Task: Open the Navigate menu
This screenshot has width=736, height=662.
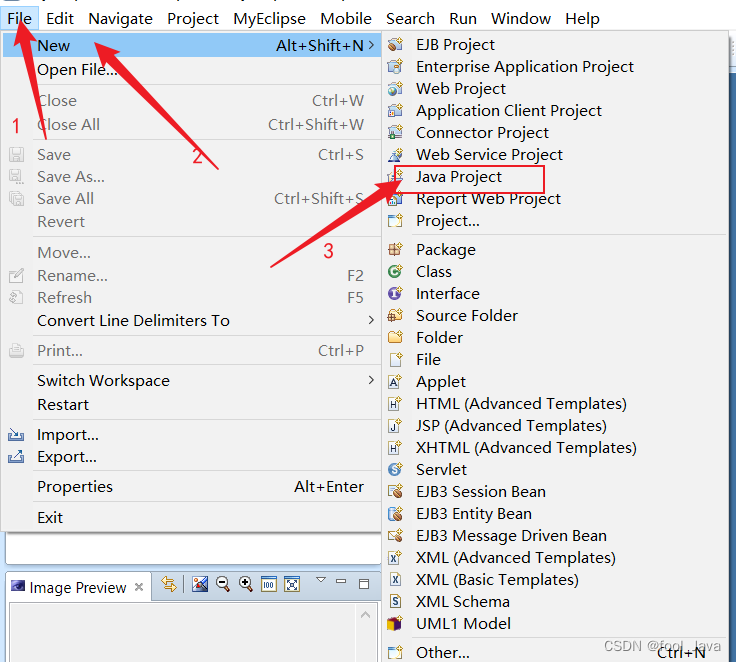Action: 120,18
